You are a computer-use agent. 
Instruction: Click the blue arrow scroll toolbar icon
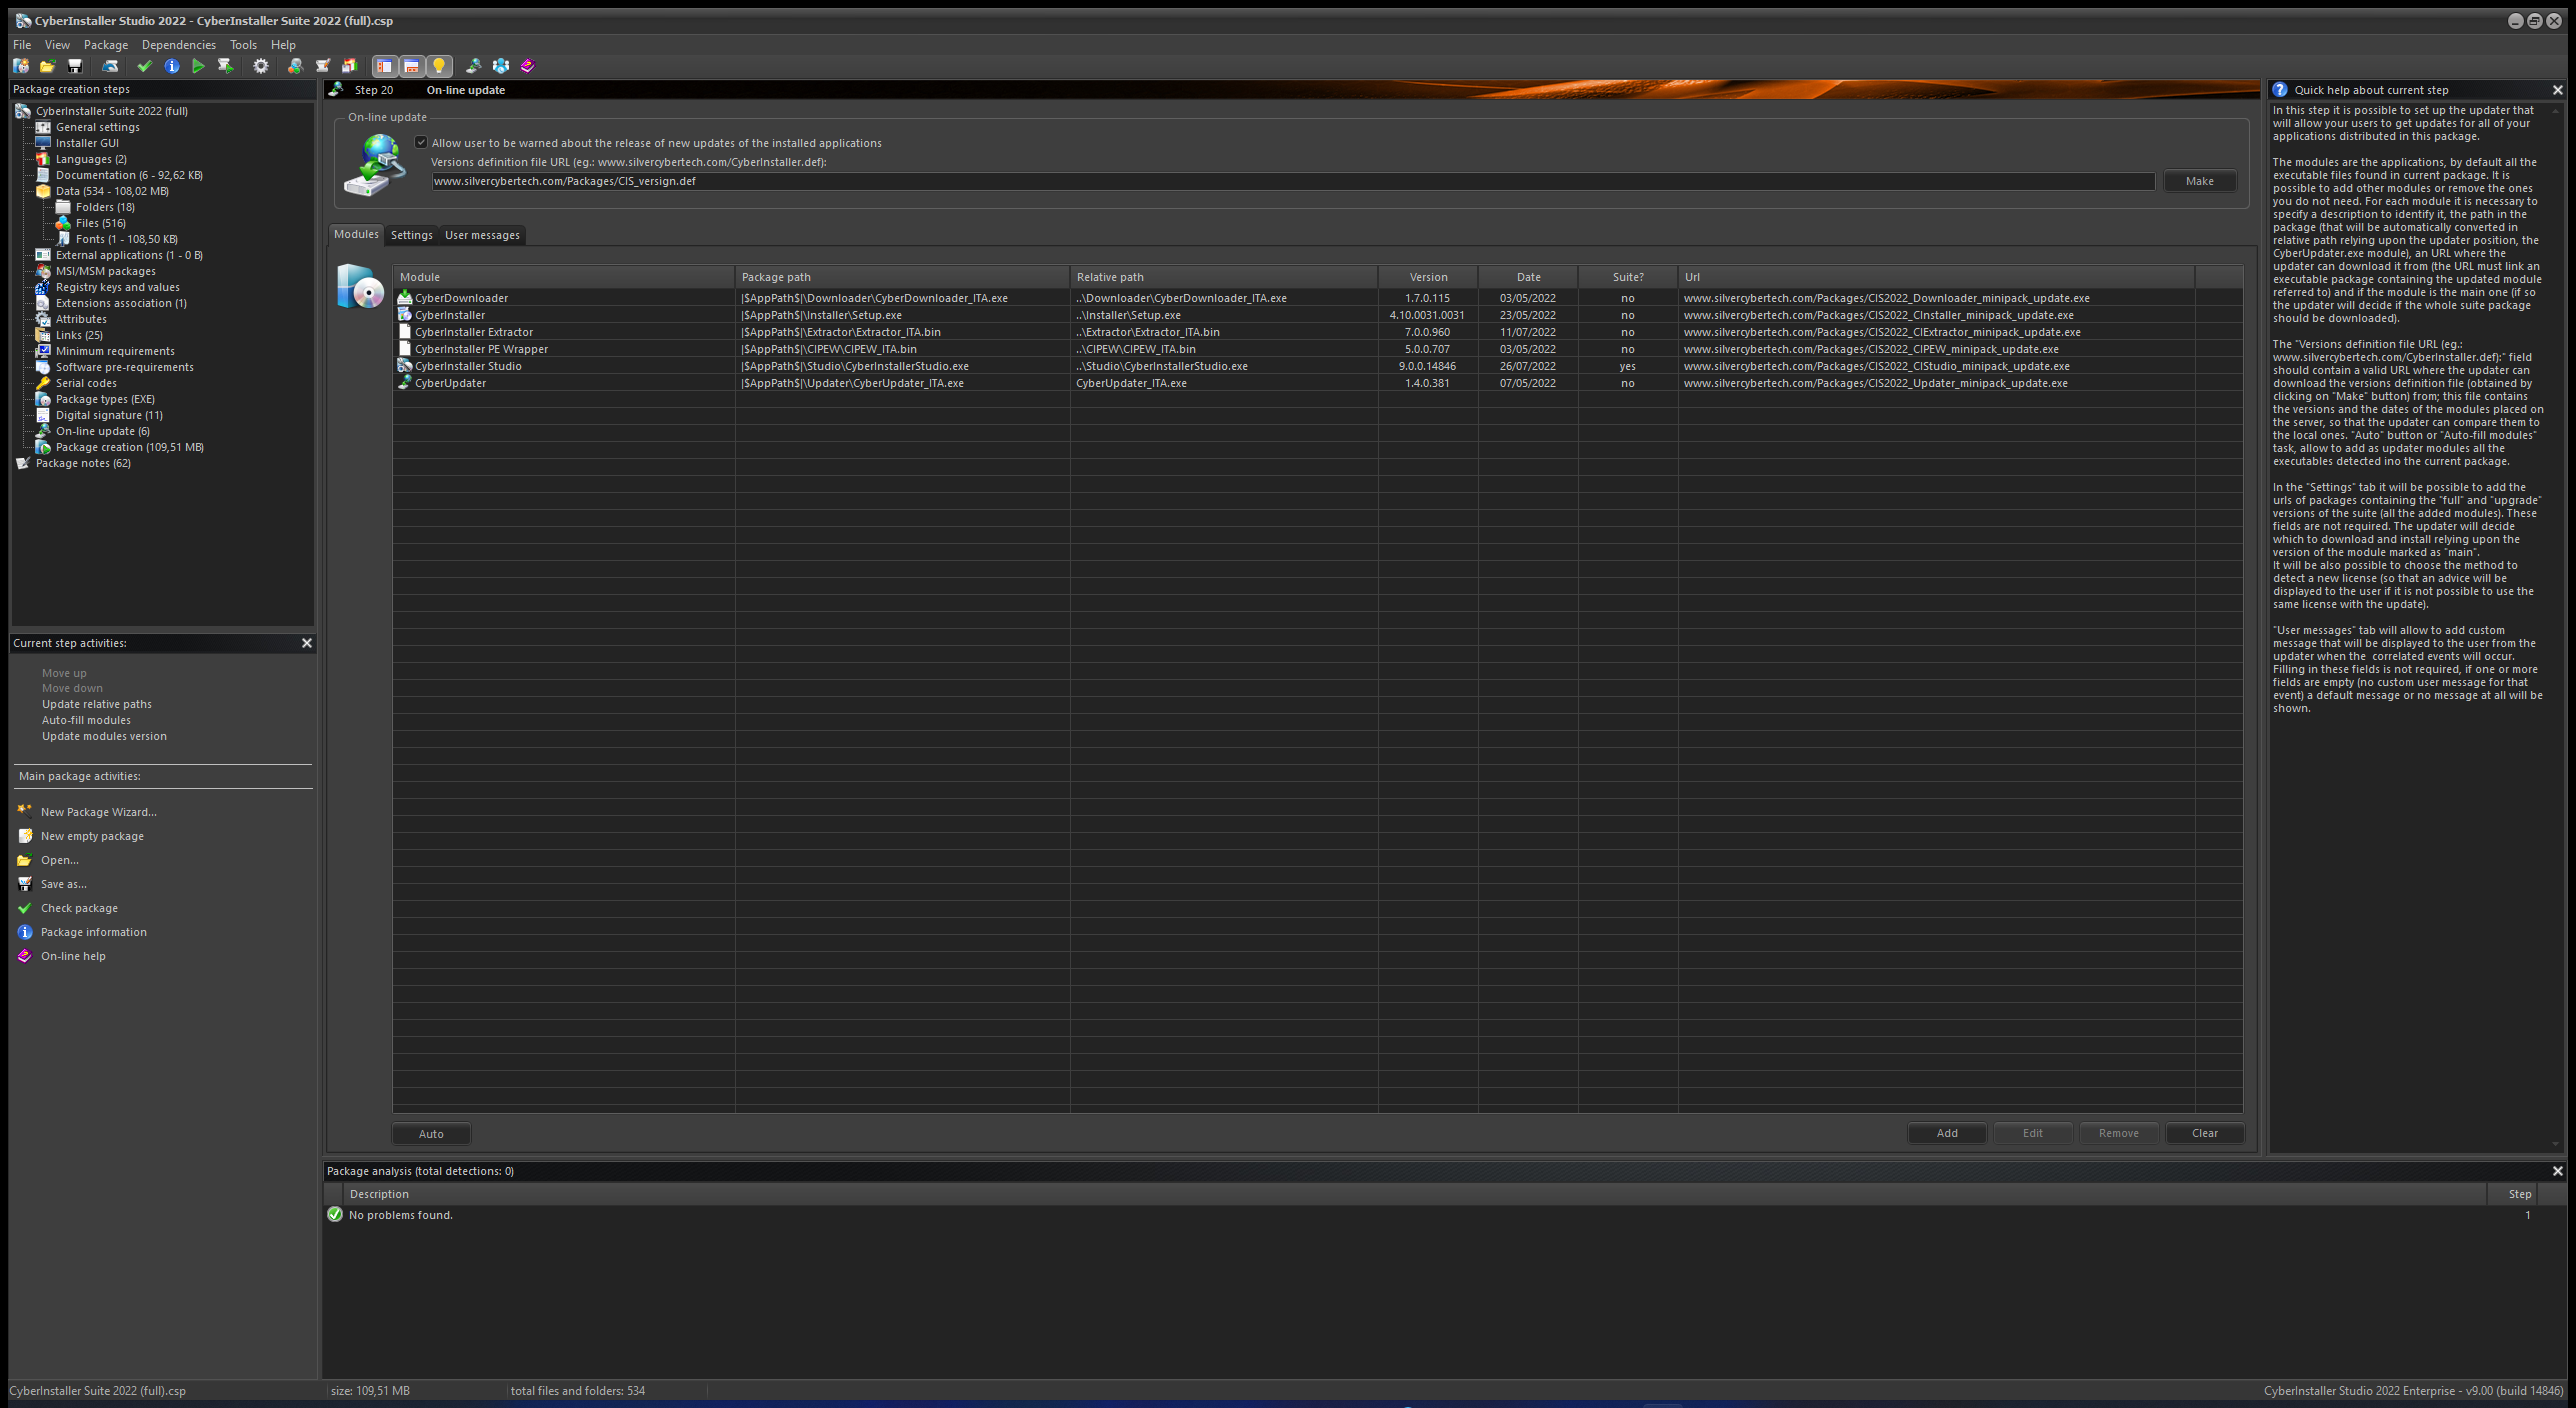tap(111, 66)
